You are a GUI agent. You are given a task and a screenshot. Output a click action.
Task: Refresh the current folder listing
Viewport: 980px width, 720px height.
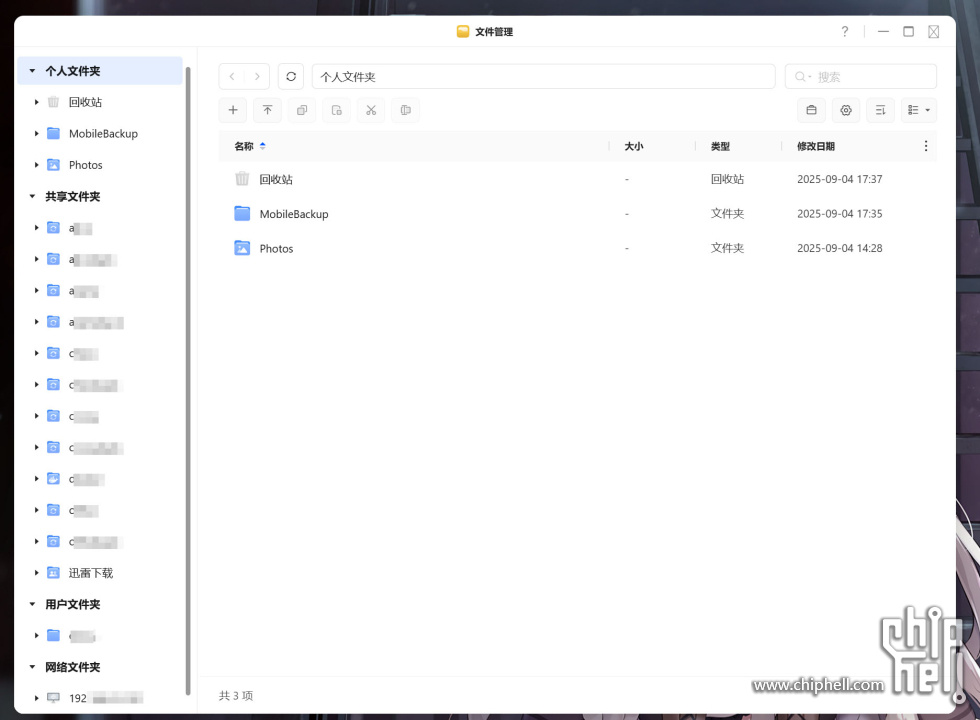[291, 76]
